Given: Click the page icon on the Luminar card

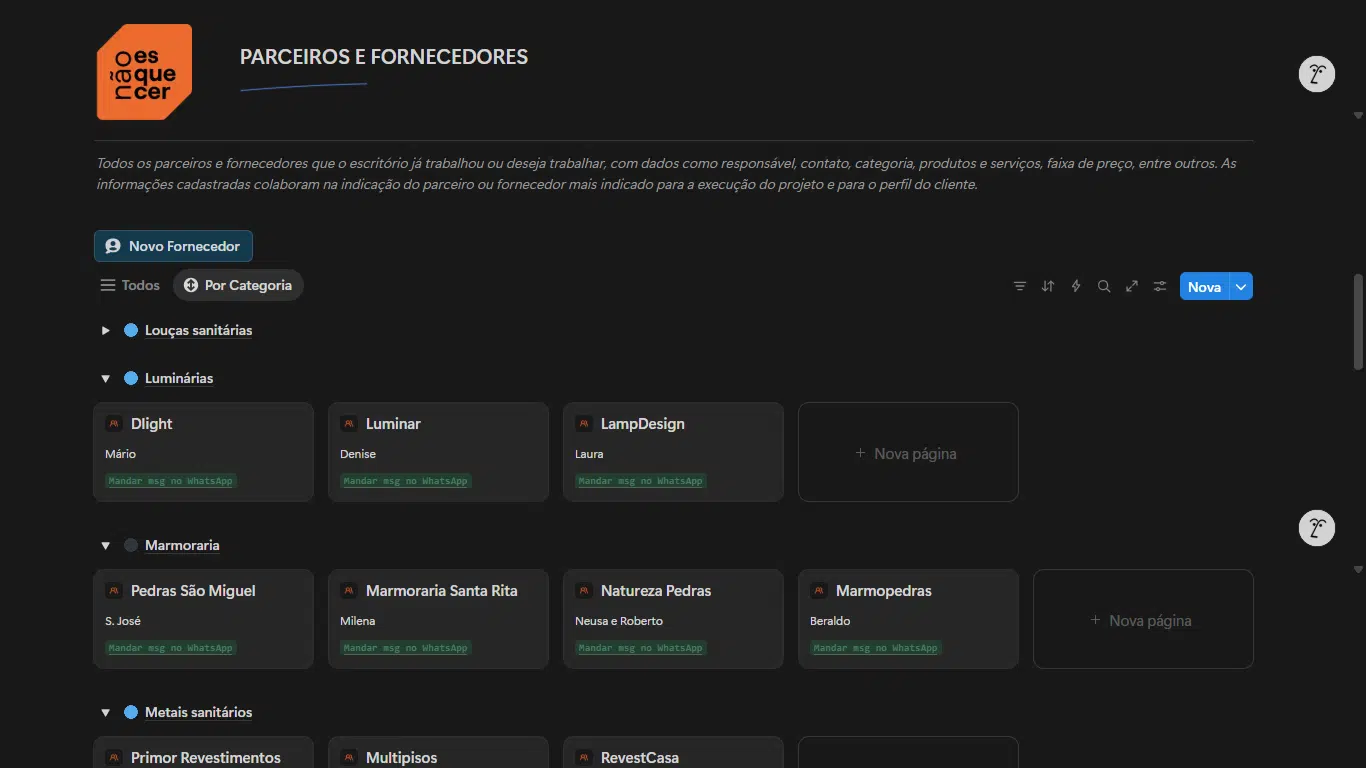Looking at the screenshot, I should click(349, 424).
